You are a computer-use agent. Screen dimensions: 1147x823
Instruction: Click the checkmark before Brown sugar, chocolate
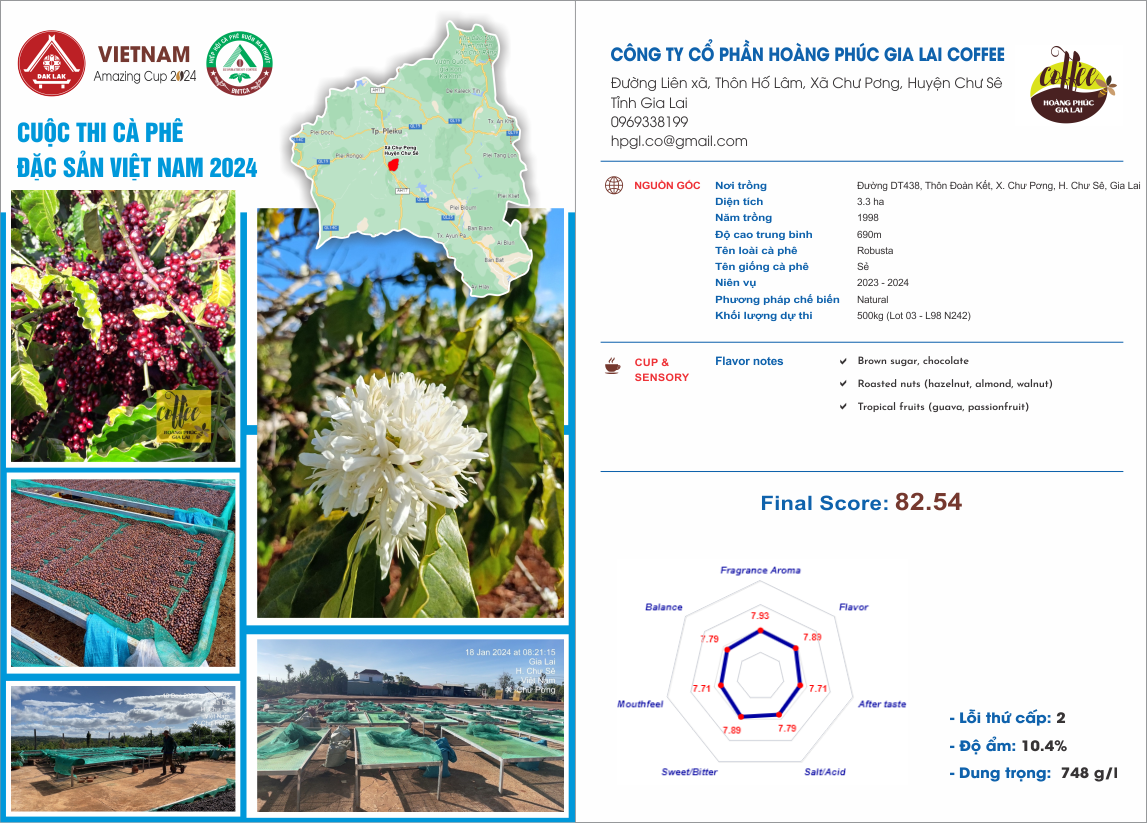click(x=843, y=361)
